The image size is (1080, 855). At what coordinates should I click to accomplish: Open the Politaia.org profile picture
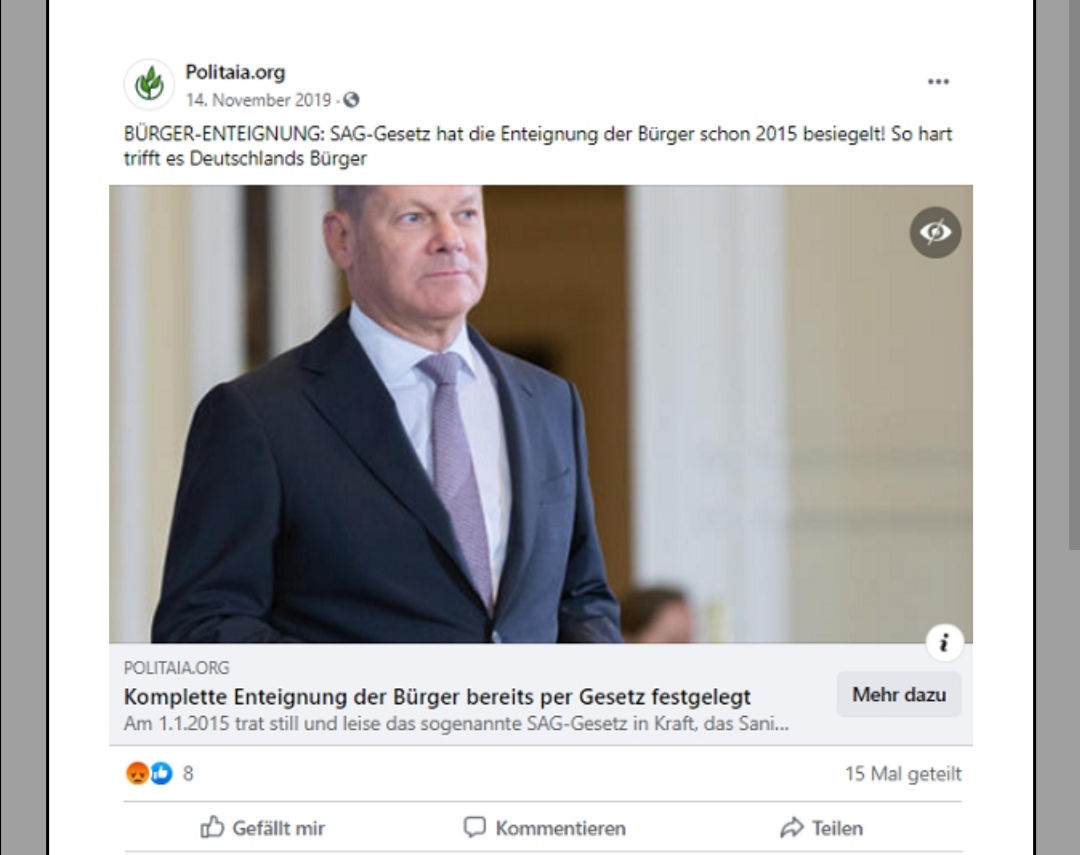pyautogui.click(x=149, y=85)
